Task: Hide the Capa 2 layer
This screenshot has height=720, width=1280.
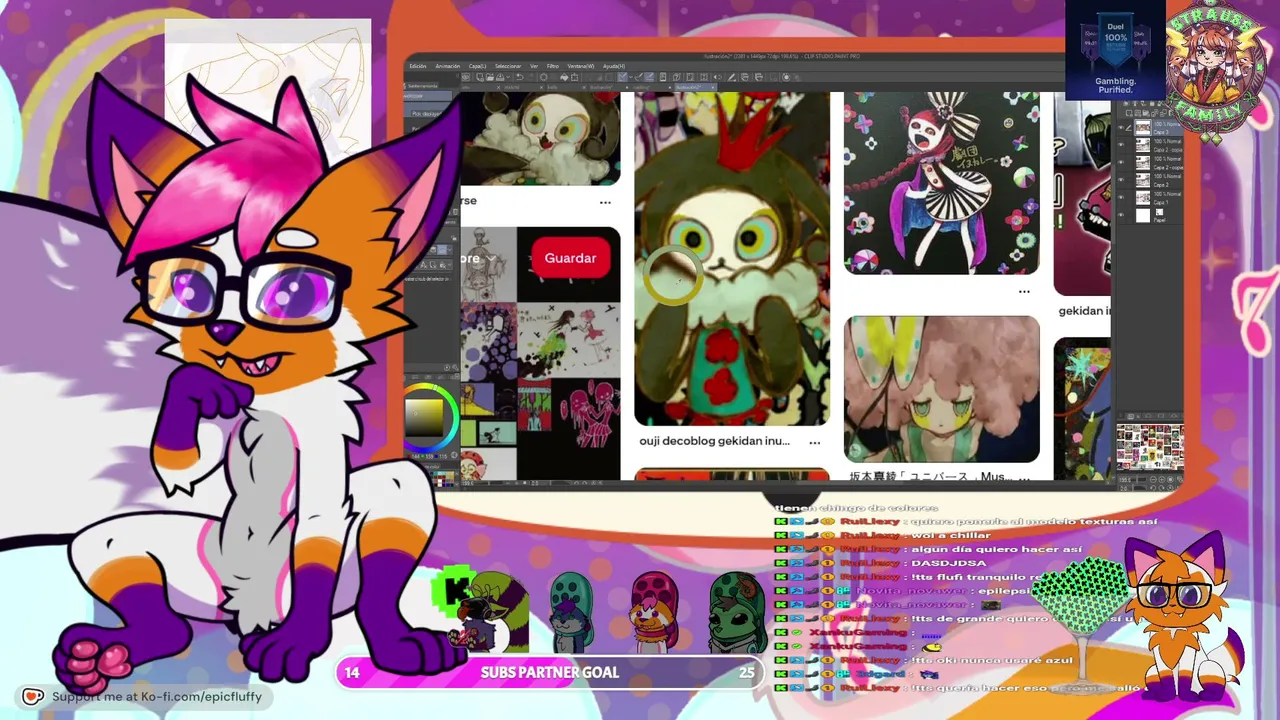Action: click(1120, 181)
